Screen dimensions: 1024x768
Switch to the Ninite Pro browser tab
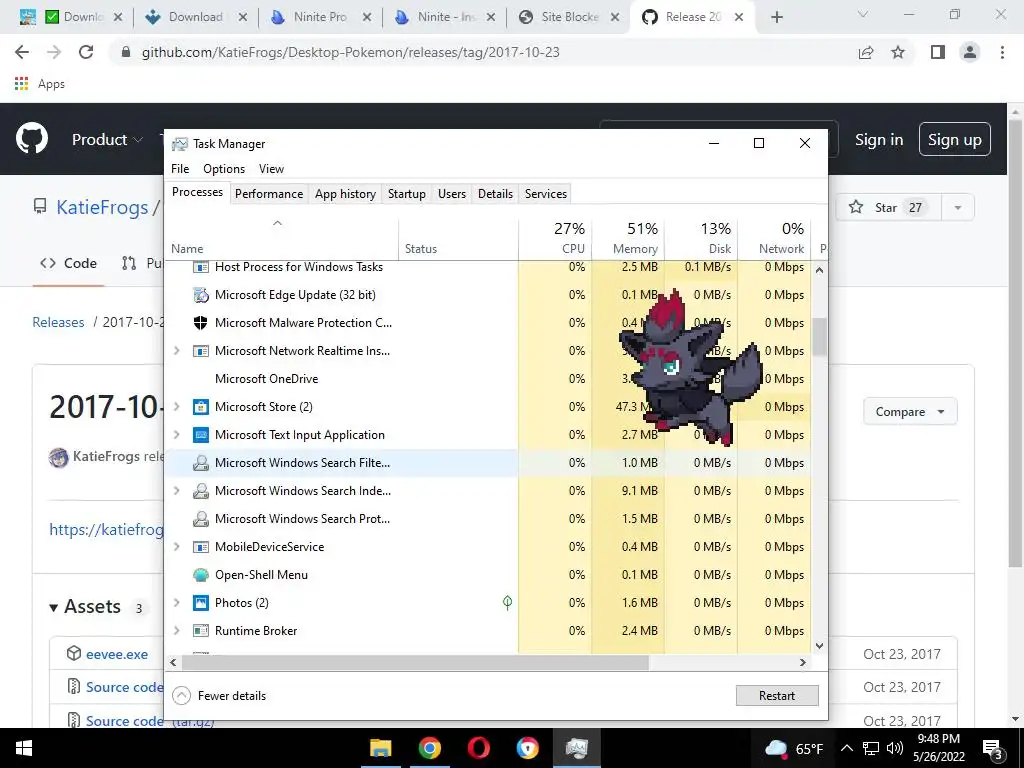tap(320, 18)
